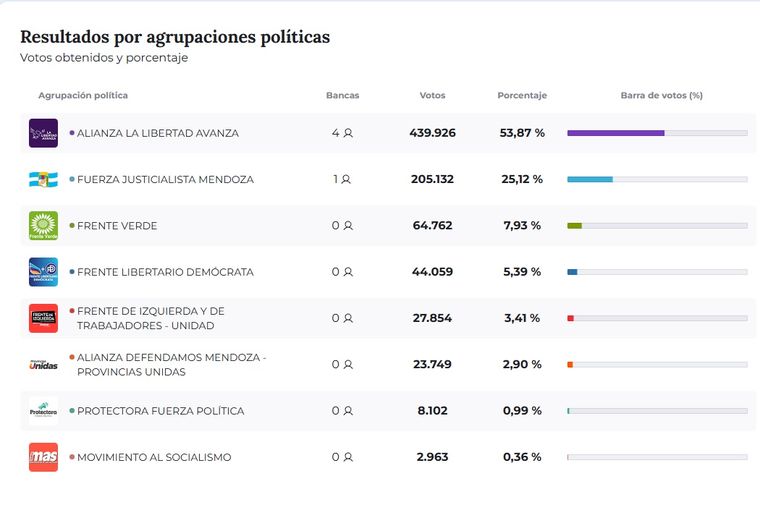
Task: Click the Movimiento al Socialismo MAS logo
Action: coord(43,457)
